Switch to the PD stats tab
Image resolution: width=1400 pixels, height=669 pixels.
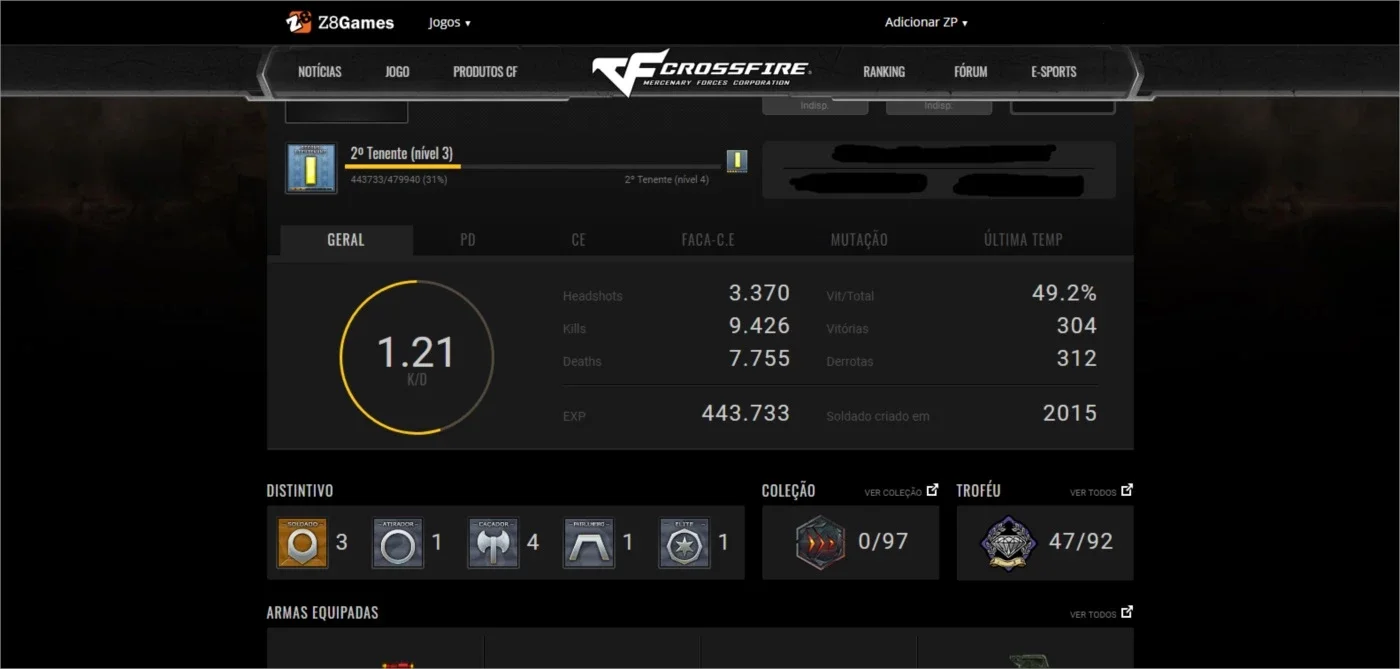coord(468,240)
